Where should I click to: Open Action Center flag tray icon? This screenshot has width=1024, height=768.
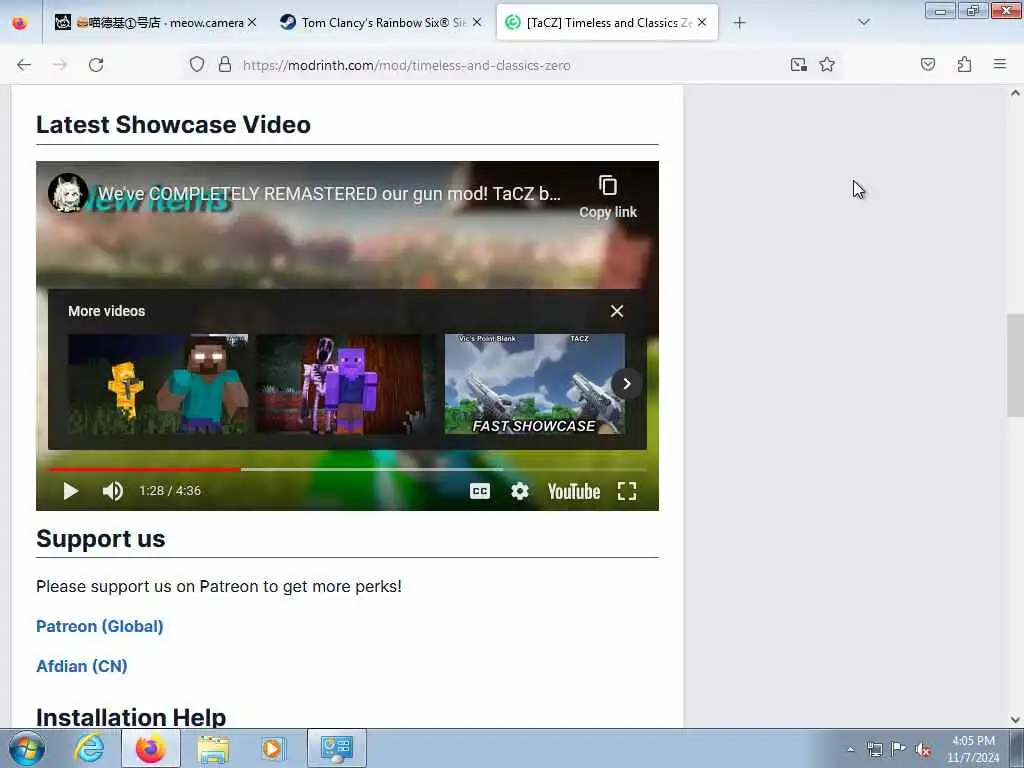[899, 749]
